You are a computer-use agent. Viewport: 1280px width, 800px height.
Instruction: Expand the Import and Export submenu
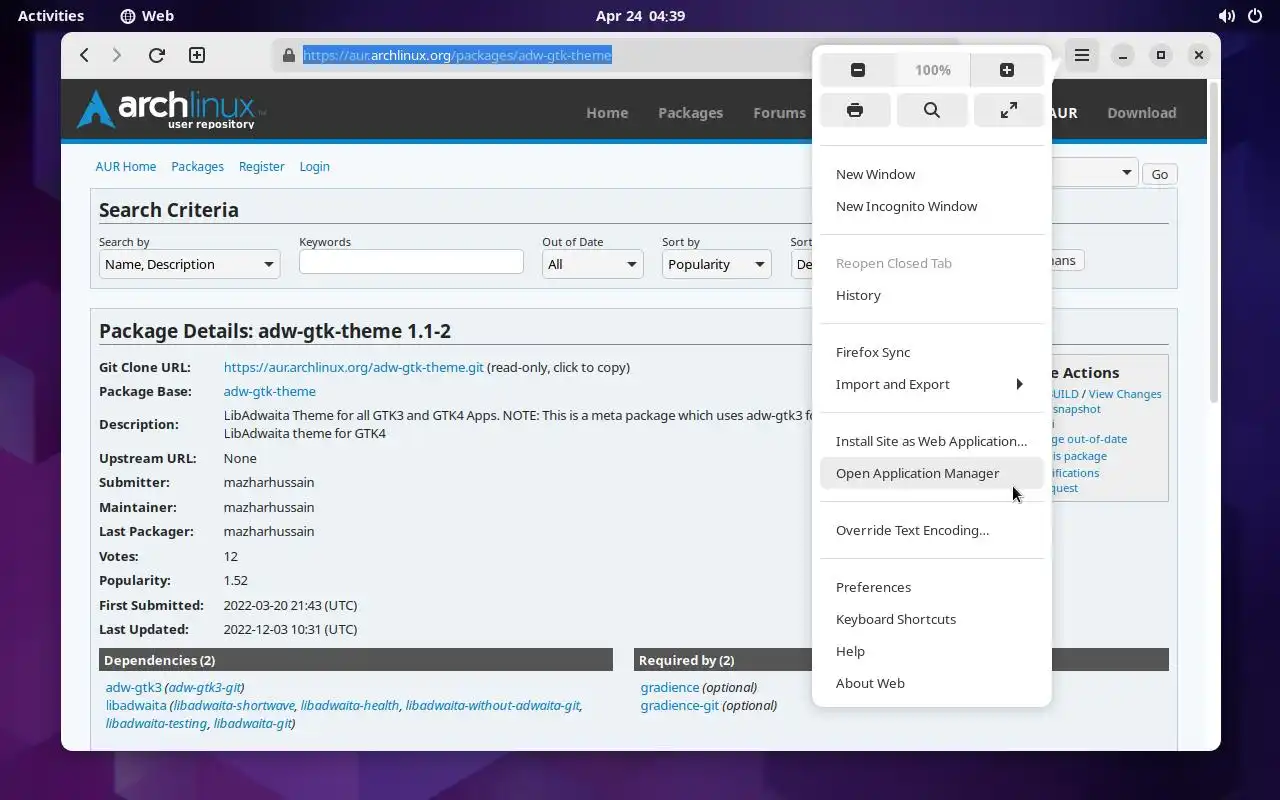(932, 384)
